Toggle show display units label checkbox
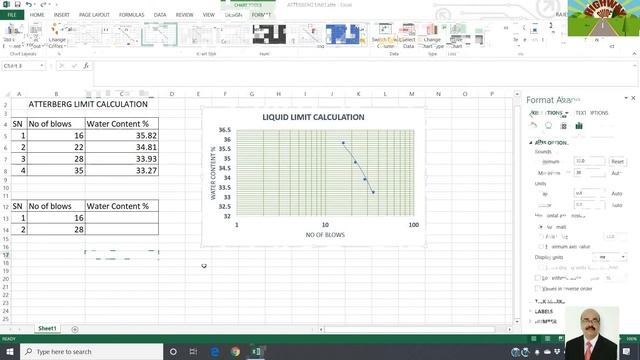640x360 pixels. point(541,267)
